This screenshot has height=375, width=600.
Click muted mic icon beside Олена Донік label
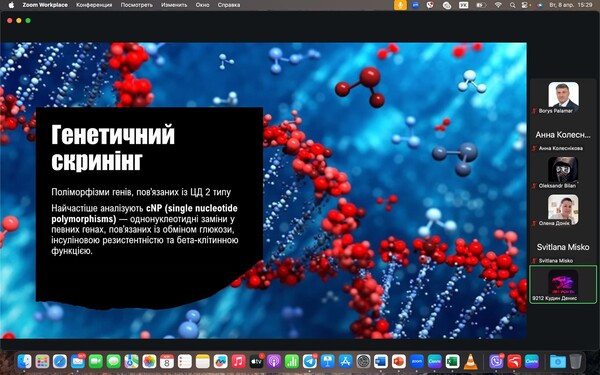coord(534,223)
